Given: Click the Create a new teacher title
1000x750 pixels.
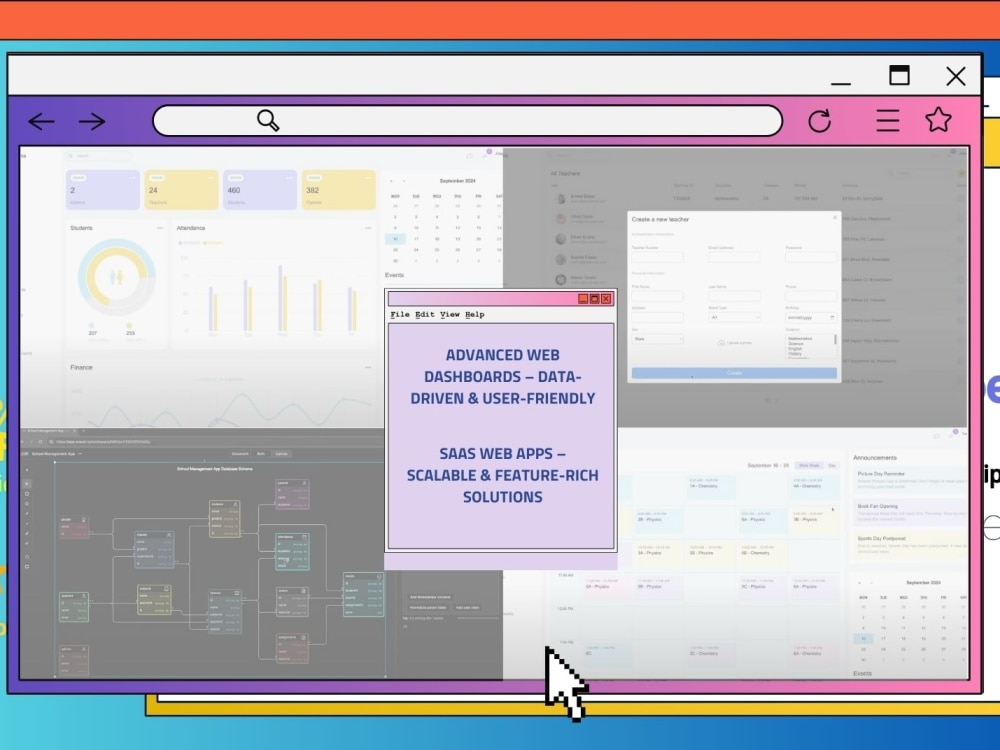Looking at the screenshot, I should click(660, 219).
